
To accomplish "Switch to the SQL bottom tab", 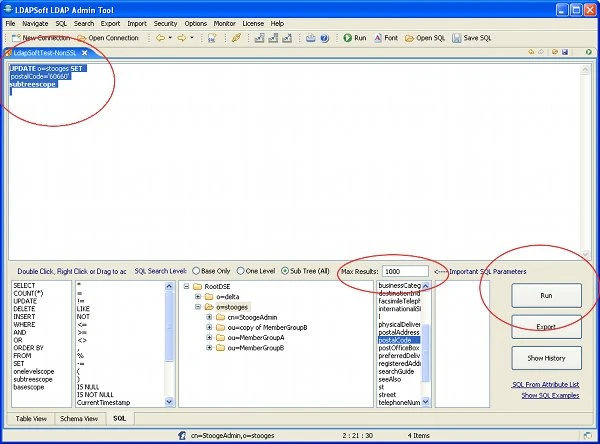I will (119, 418).
